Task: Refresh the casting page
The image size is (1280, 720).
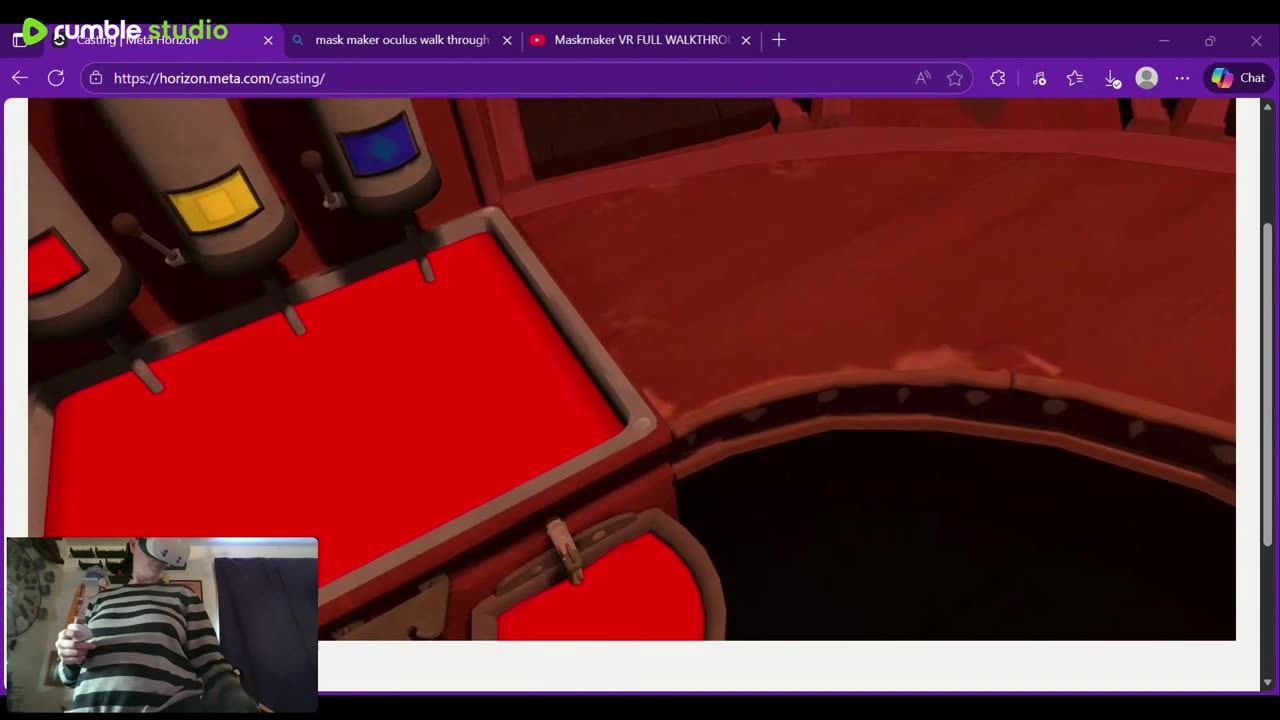Action: (56, 78)
